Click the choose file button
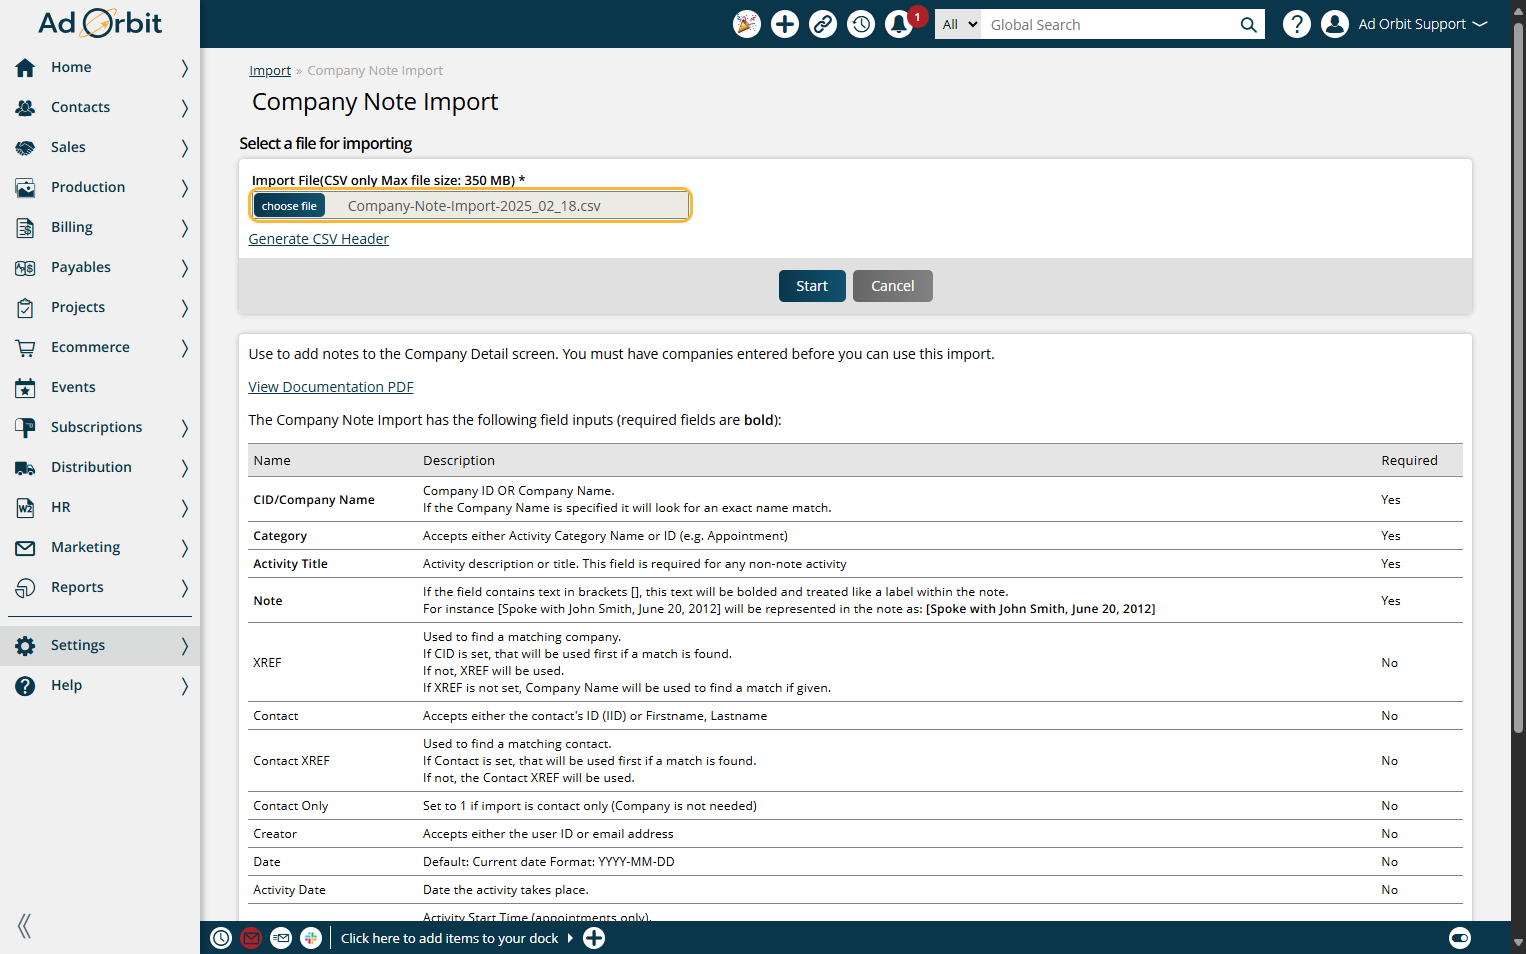1526x954 pixels. [289, 206]
